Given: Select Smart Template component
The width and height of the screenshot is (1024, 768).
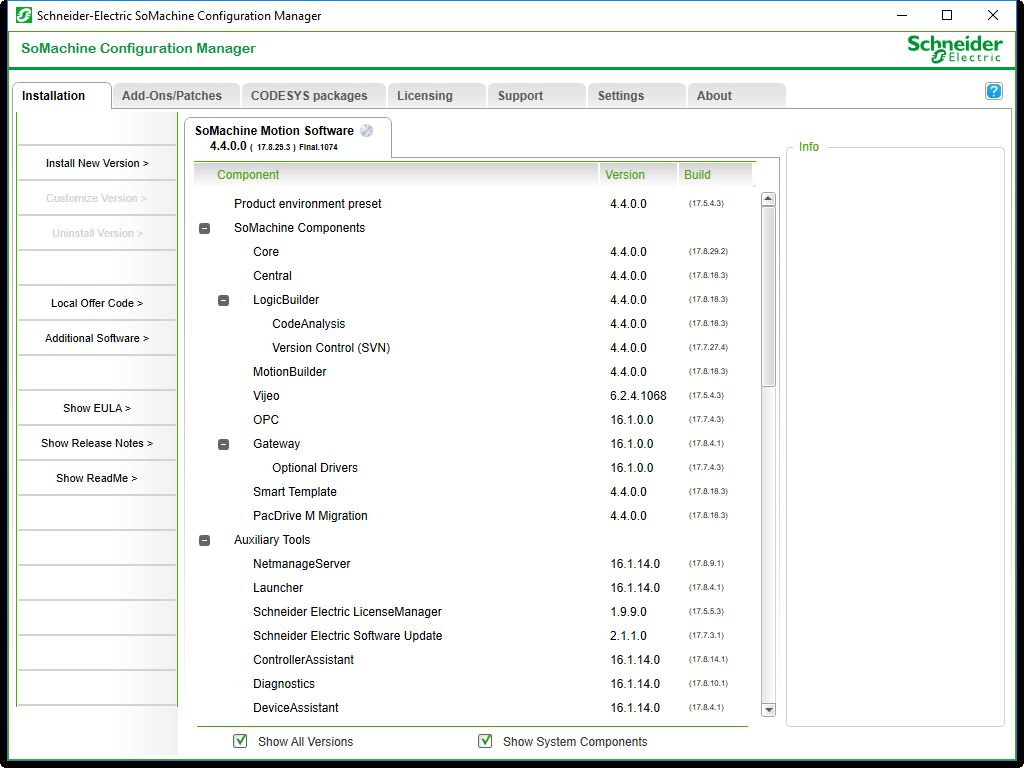Looking at the screenshot, I should [x=475, y=492].
